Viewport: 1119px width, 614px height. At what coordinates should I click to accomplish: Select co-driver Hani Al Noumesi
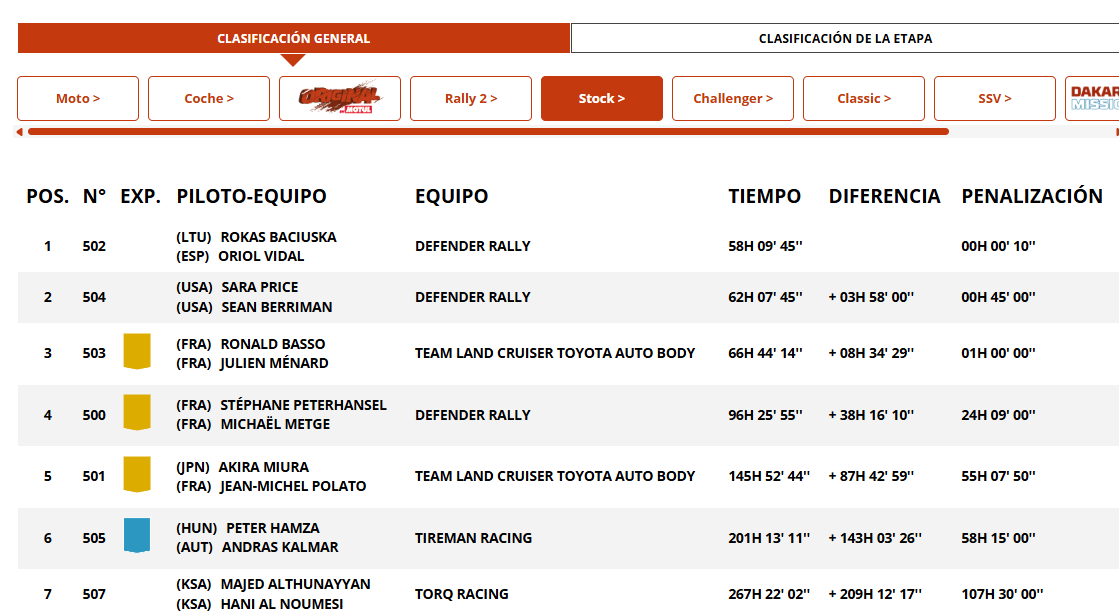click(282, 604)
